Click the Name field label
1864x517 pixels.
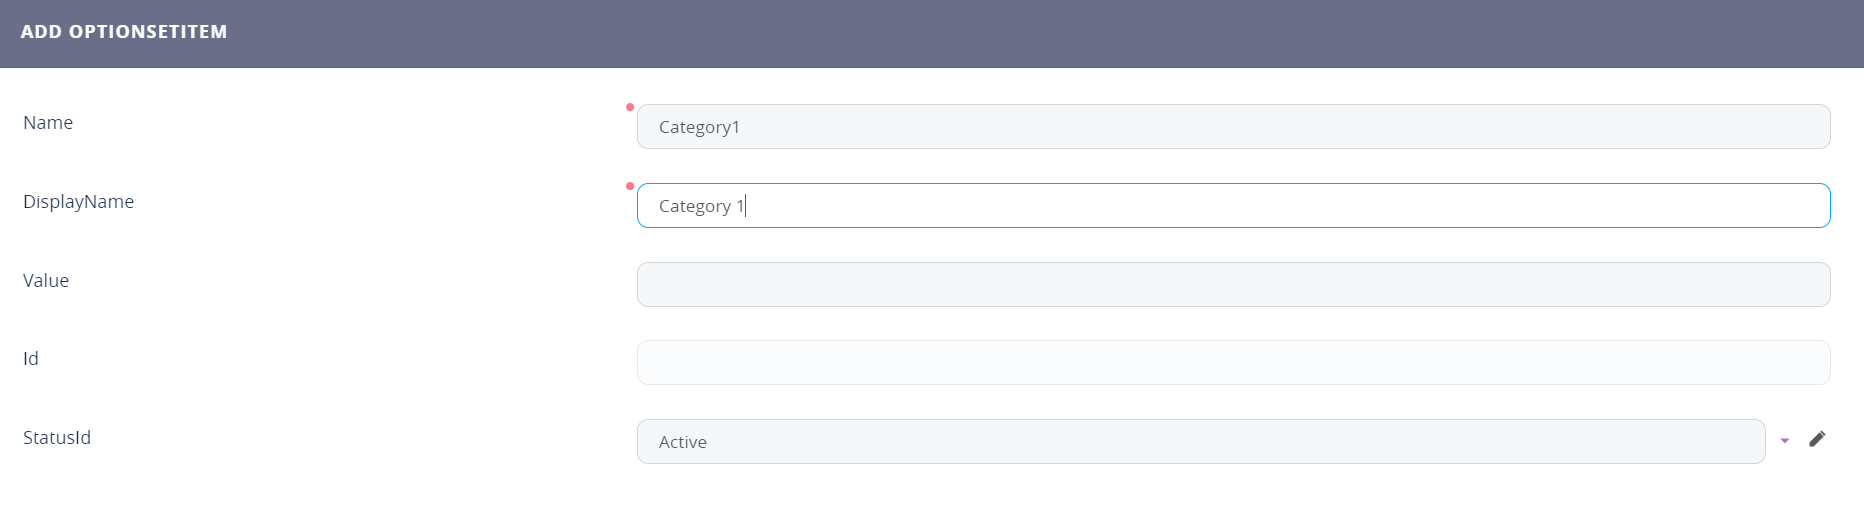point(48,123)
